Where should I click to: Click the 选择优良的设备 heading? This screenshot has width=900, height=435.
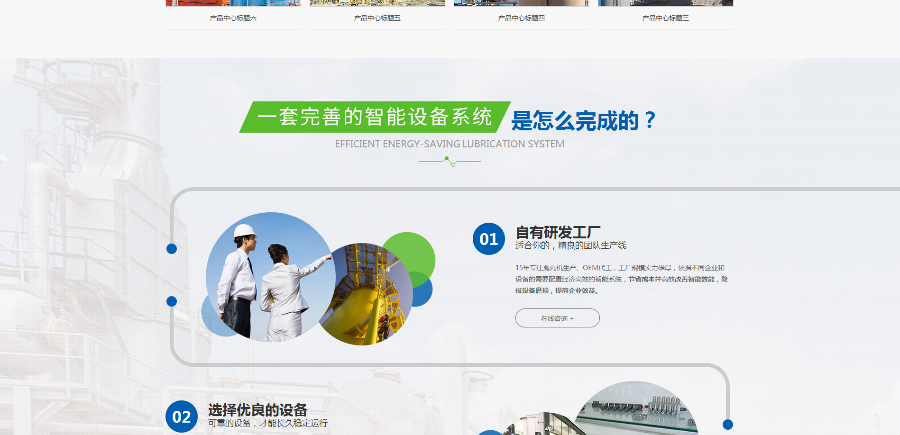click(258, 410)
